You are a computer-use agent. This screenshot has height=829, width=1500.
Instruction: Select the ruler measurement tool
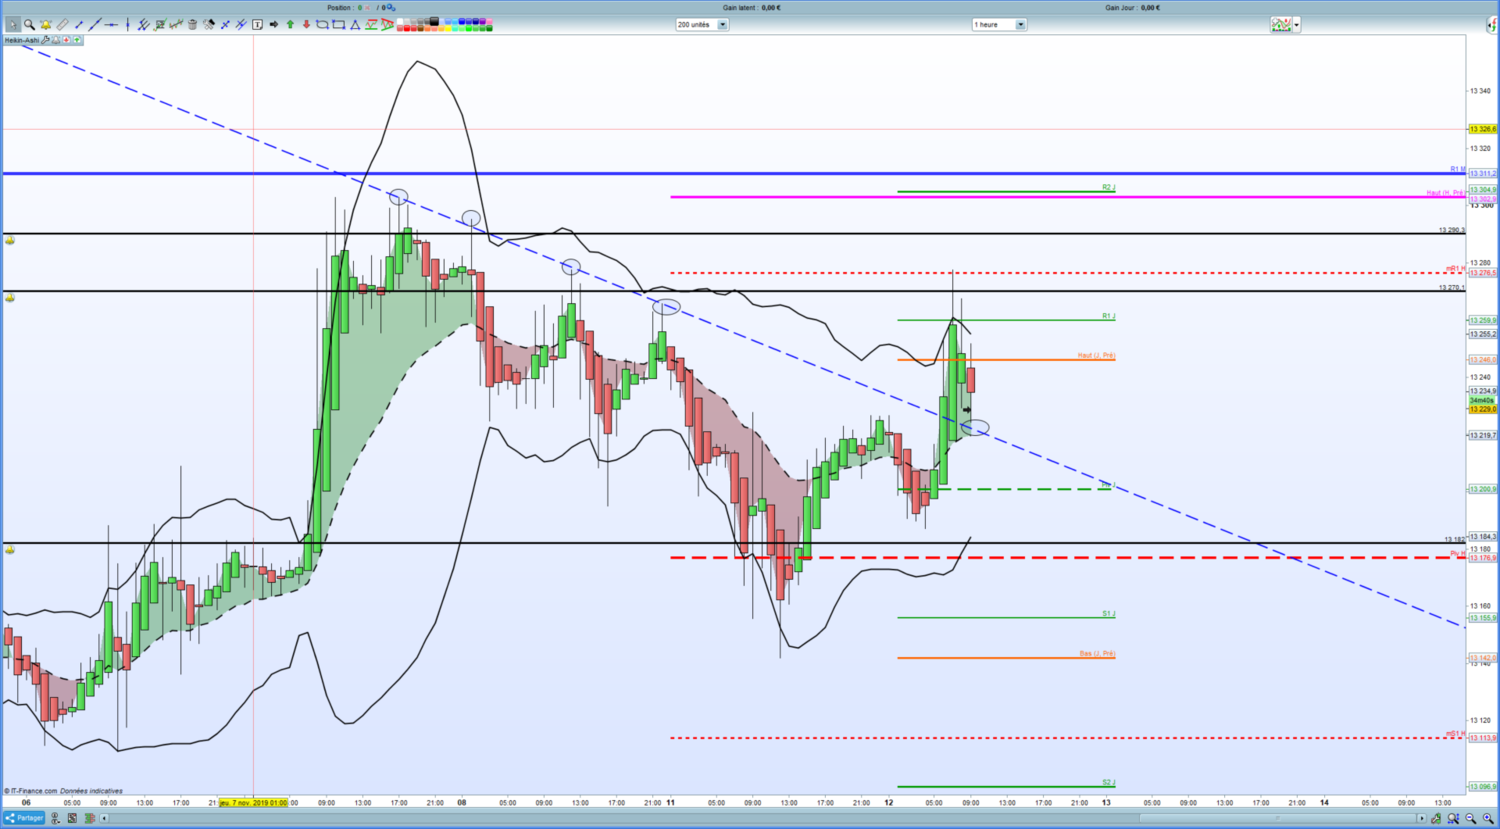pyautogui.click(x=62, y=24)
